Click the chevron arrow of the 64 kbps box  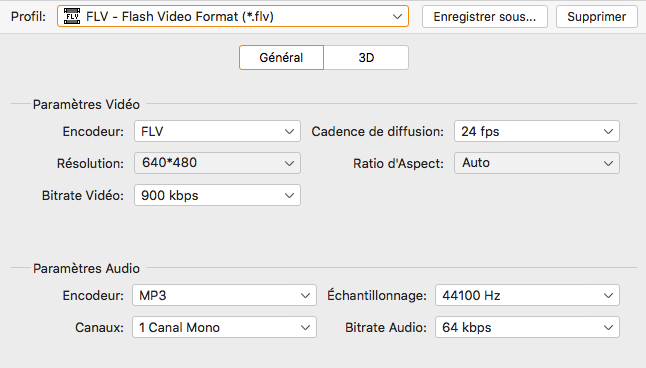608,328
